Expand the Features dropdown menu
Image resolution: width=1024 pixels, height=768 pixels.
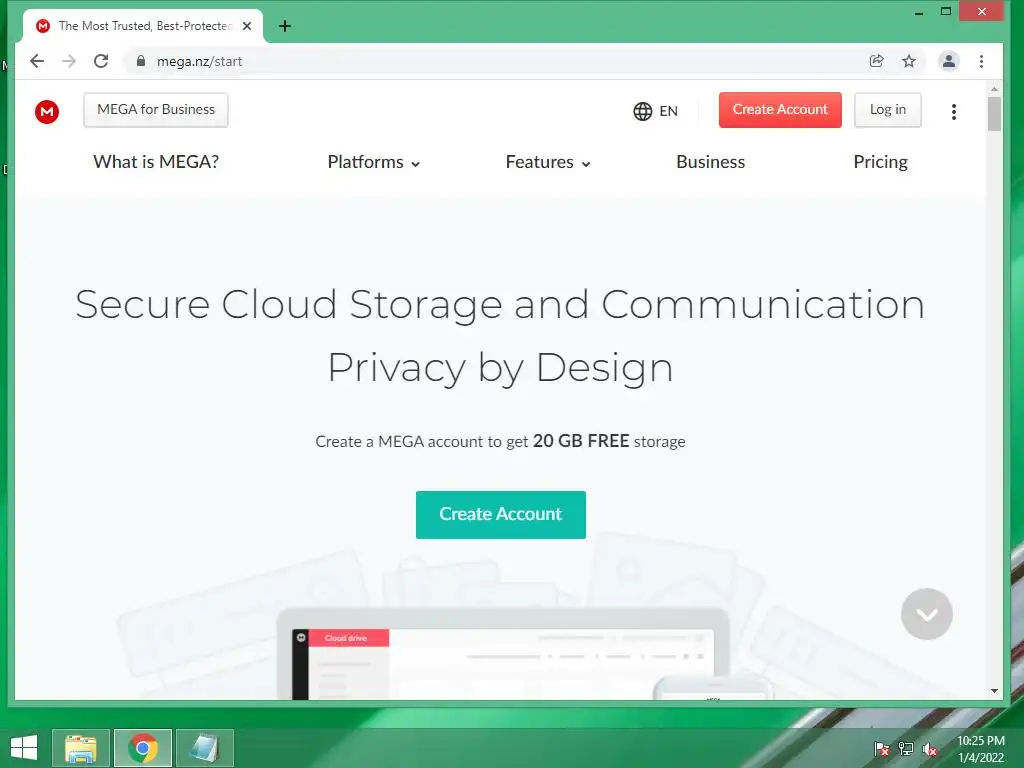pos(548,162)
